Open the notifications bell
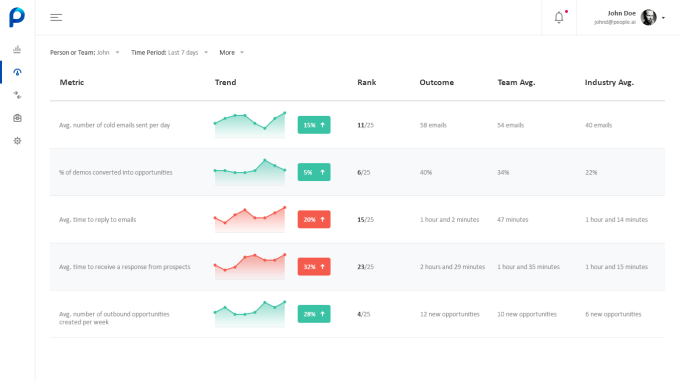 (559, 17)
